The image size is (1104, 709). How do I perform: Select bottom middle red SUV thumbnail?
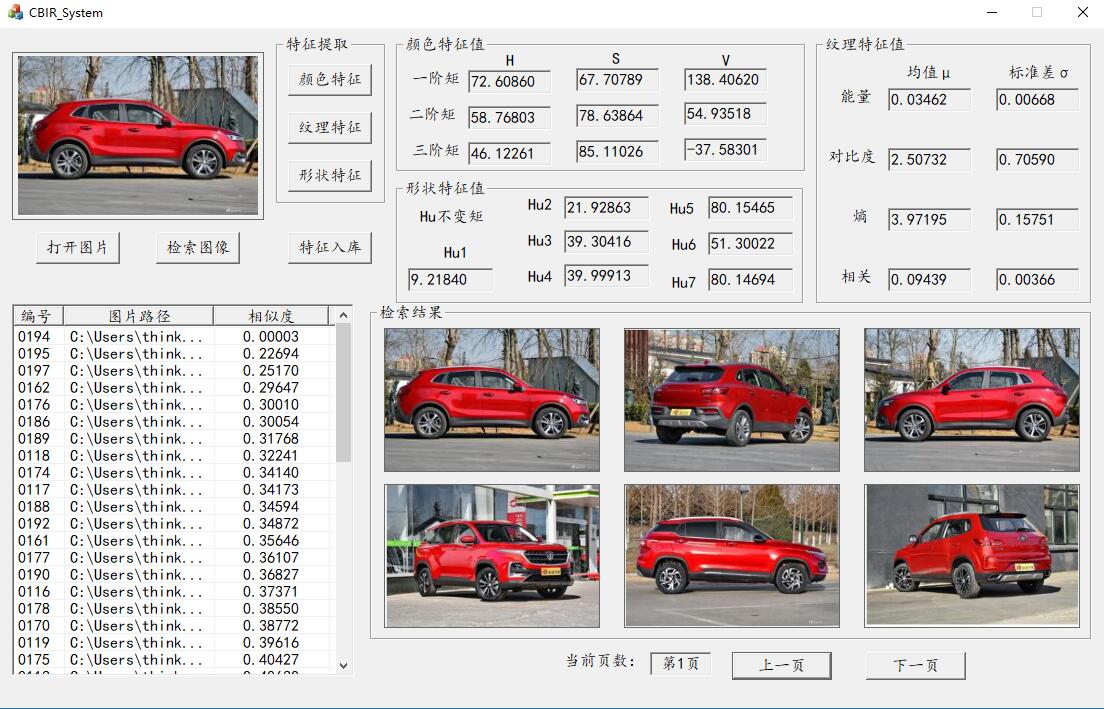[x=732, y=556]
